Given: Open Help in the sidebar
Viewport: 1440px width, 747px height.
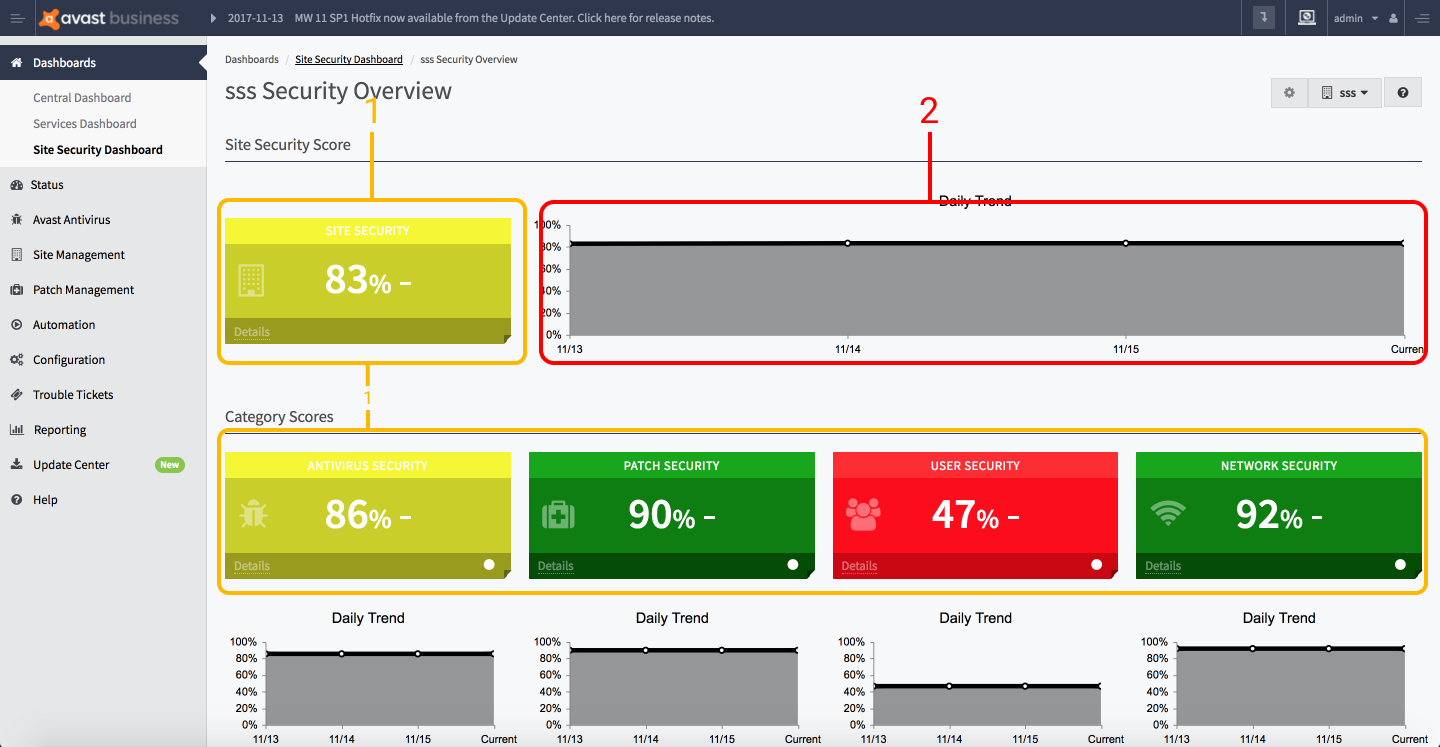Looking at the screenshot, I should (x=103, y=500).
